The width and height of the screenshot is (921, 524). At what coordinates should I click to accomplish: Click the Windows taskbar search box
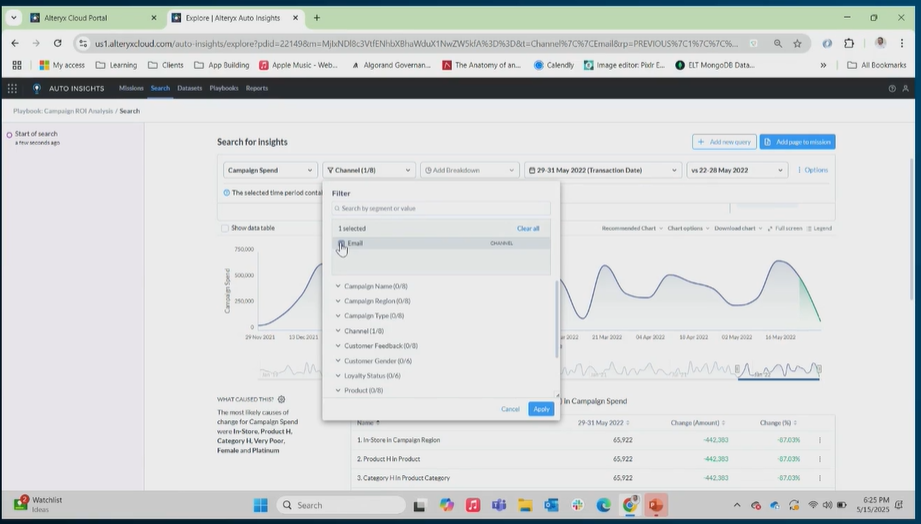pyautogui.click(x=341, y=505)
